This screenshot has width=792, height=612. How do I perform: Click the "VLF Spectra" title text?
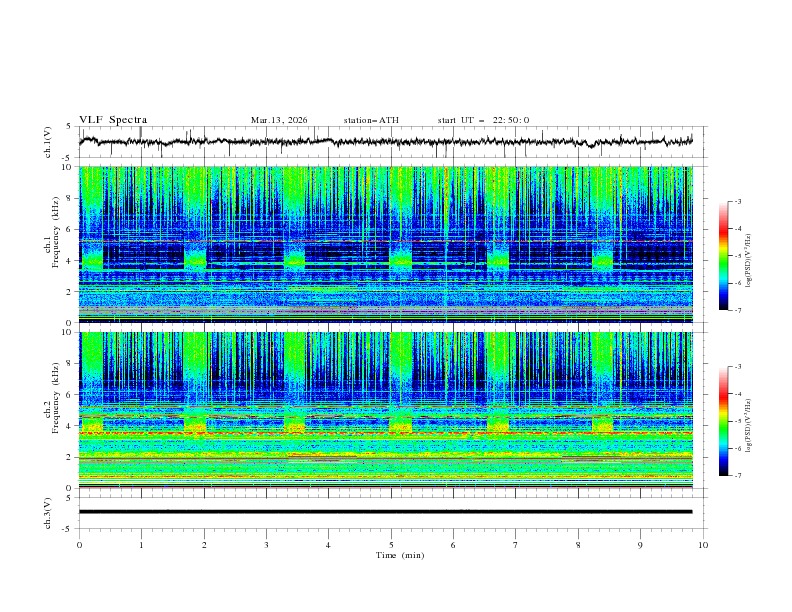[x=113, y=120]
